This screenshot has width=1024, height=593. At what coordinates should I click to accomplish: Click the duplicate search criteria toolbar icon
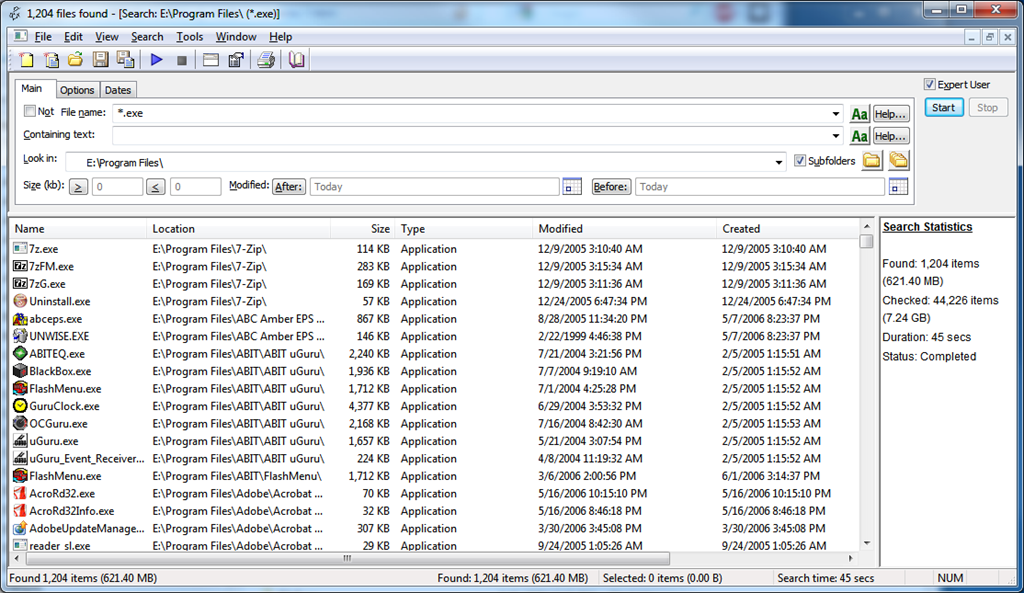51,60
